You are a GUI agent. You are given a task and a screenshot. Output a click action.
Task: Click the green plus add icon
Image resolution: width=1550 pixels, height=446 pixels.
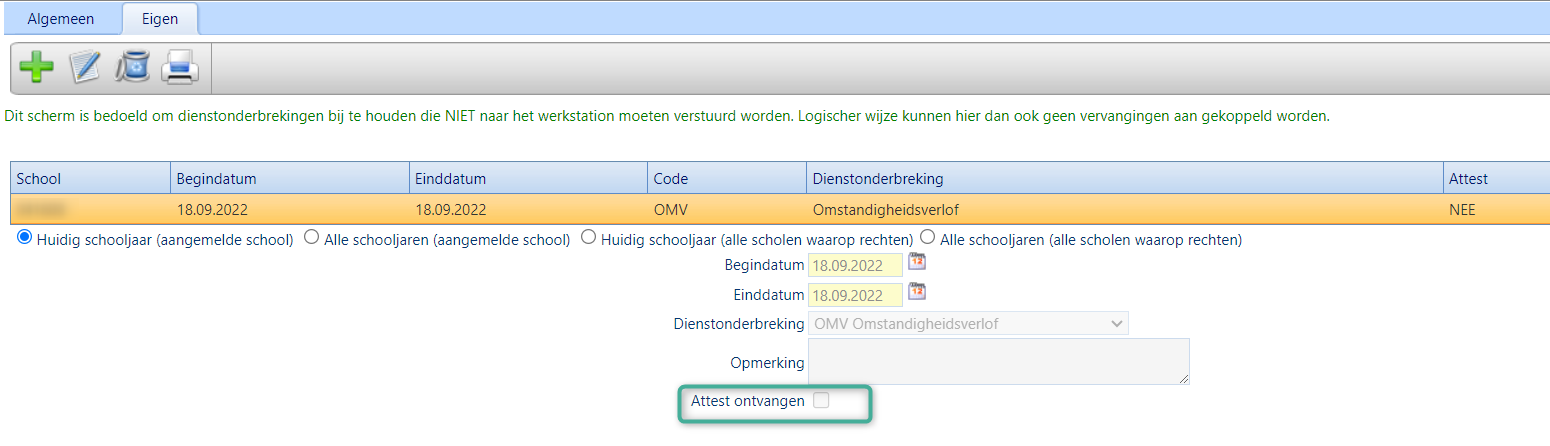[37, 68]
